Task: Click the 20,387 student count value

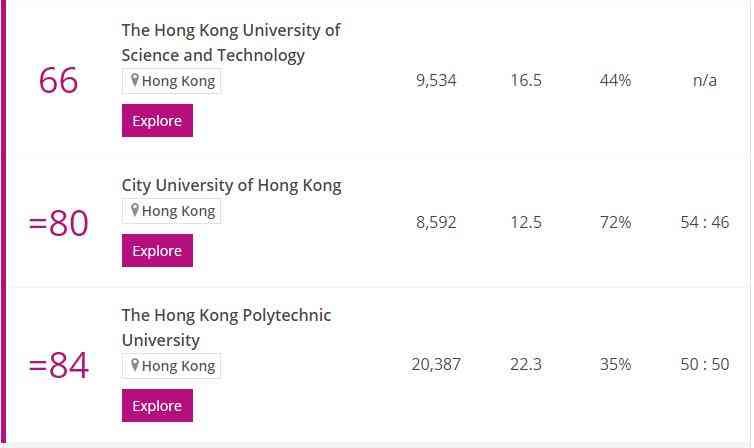Action: [436, 364]
